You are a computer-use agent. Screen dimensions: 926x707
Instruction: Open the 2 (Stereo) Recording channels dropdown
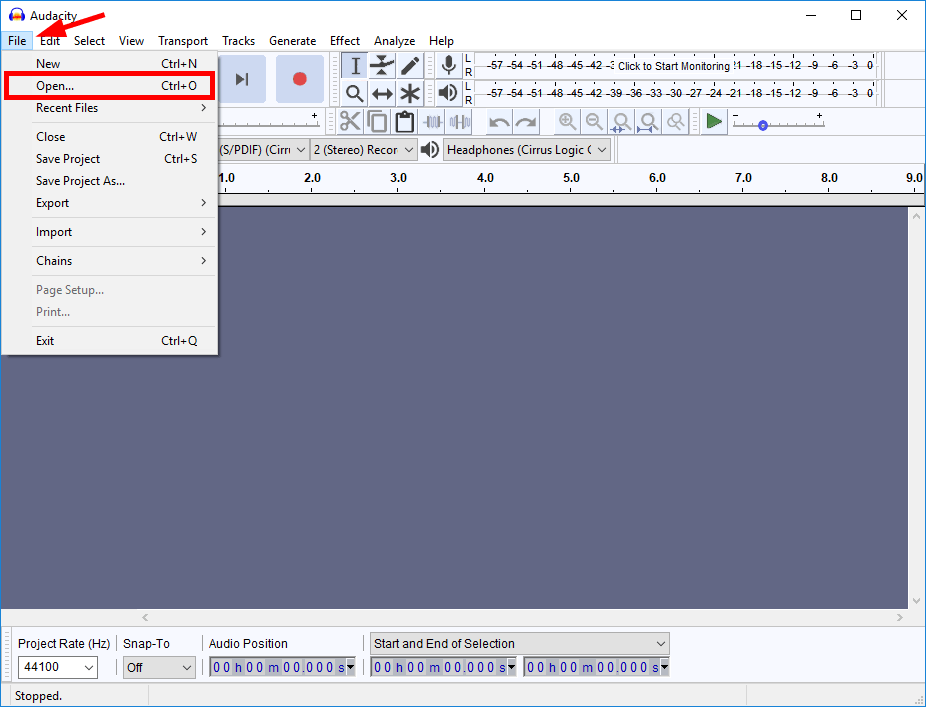(364, 150)
